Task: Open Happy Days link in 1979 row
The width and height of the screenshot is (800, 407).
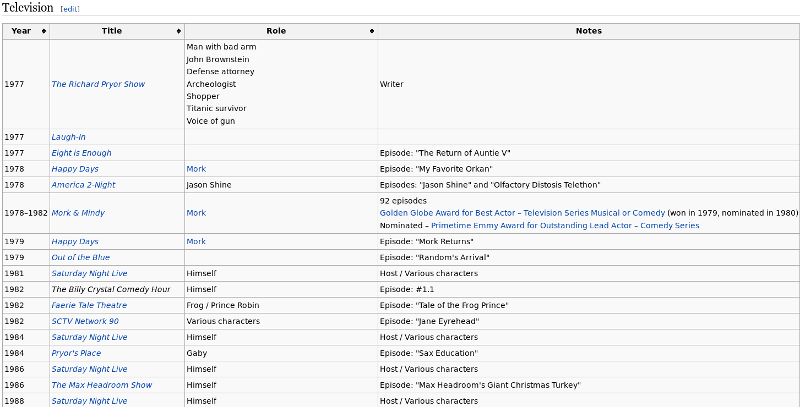Action: pyautogui.click(x=75, y=241)
